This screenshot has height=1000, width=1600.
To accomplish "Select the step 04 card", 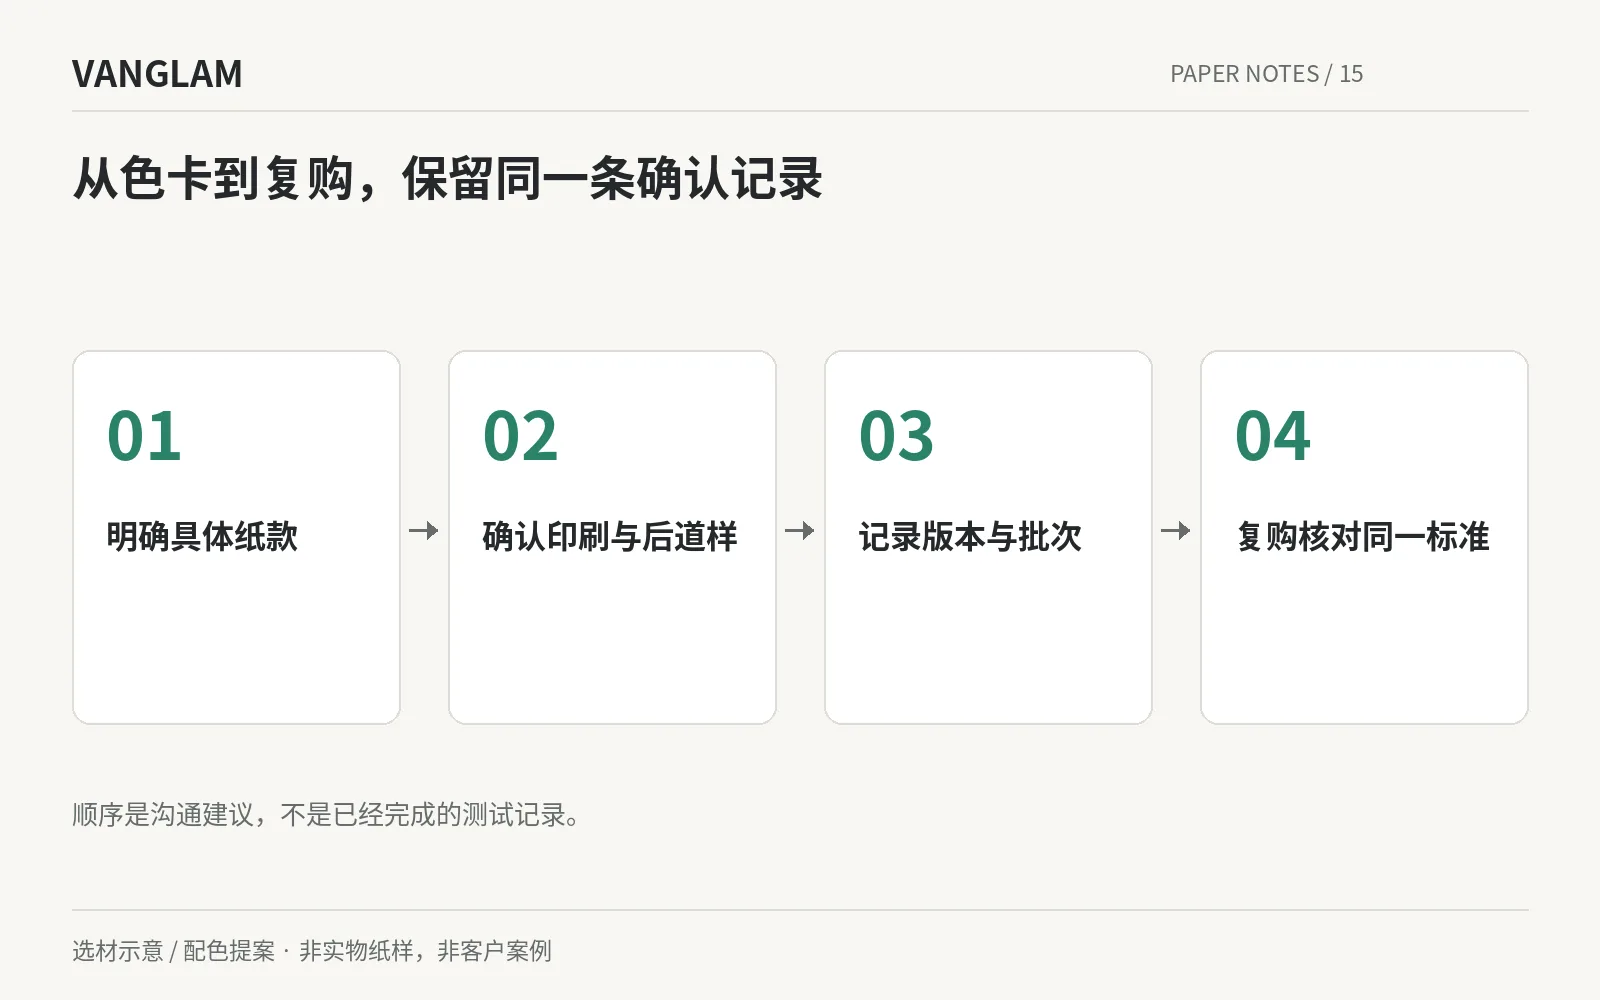I will (x=1364, y=537).
